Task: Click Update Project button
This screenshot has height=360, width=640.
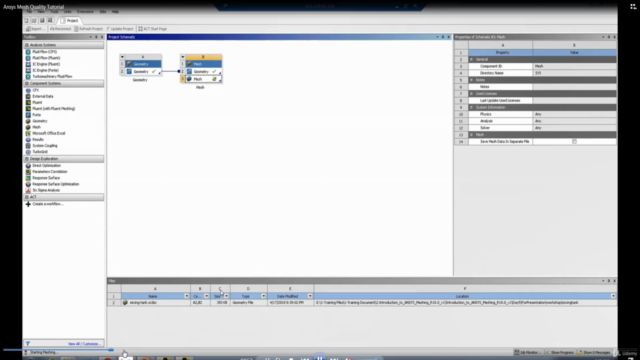Action: click(x=120, y=29)
